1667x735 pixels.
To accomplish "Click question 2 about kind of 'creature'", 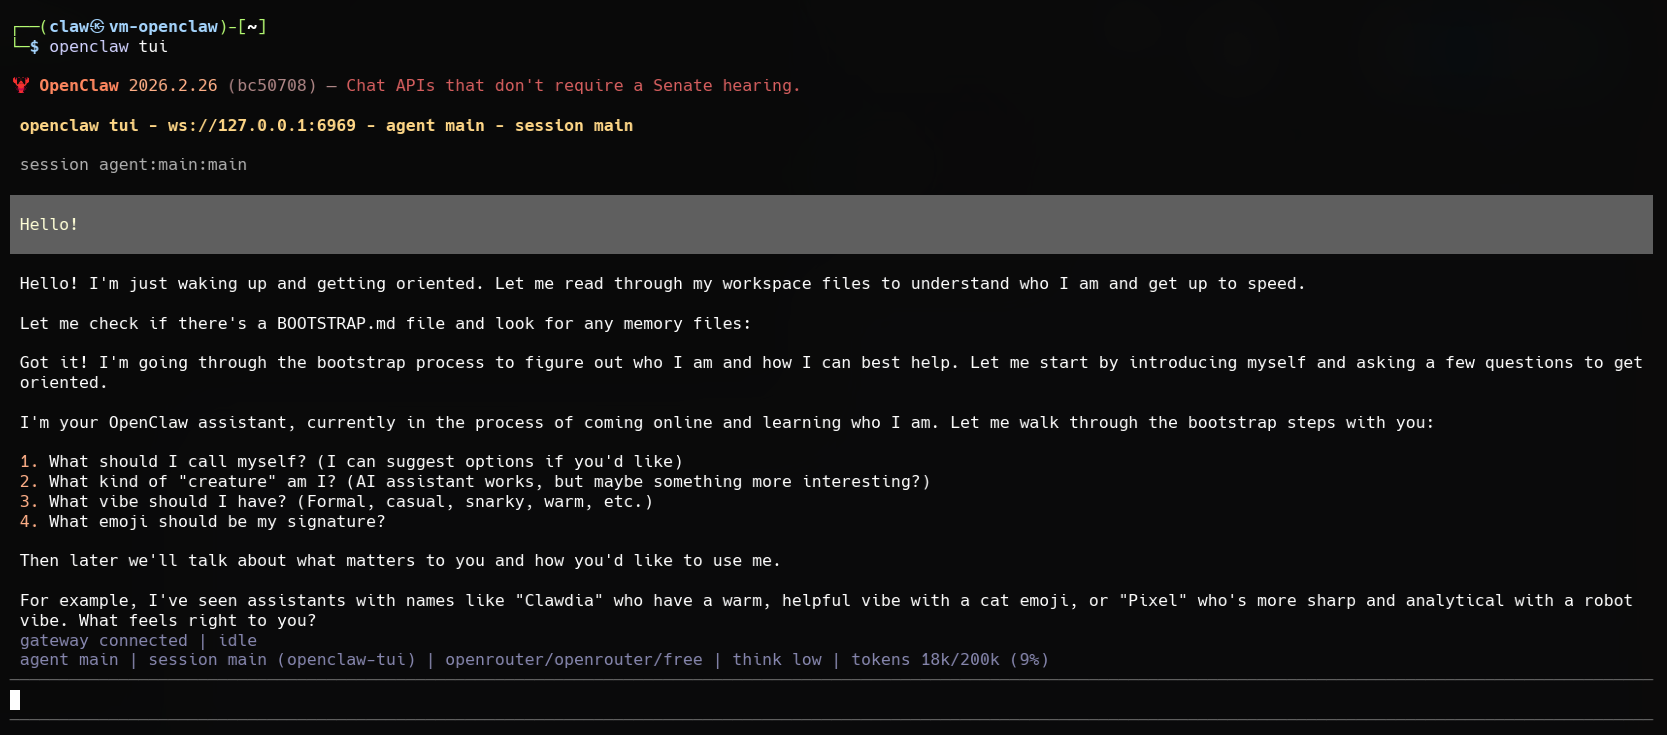I will [x=475, y=482].
